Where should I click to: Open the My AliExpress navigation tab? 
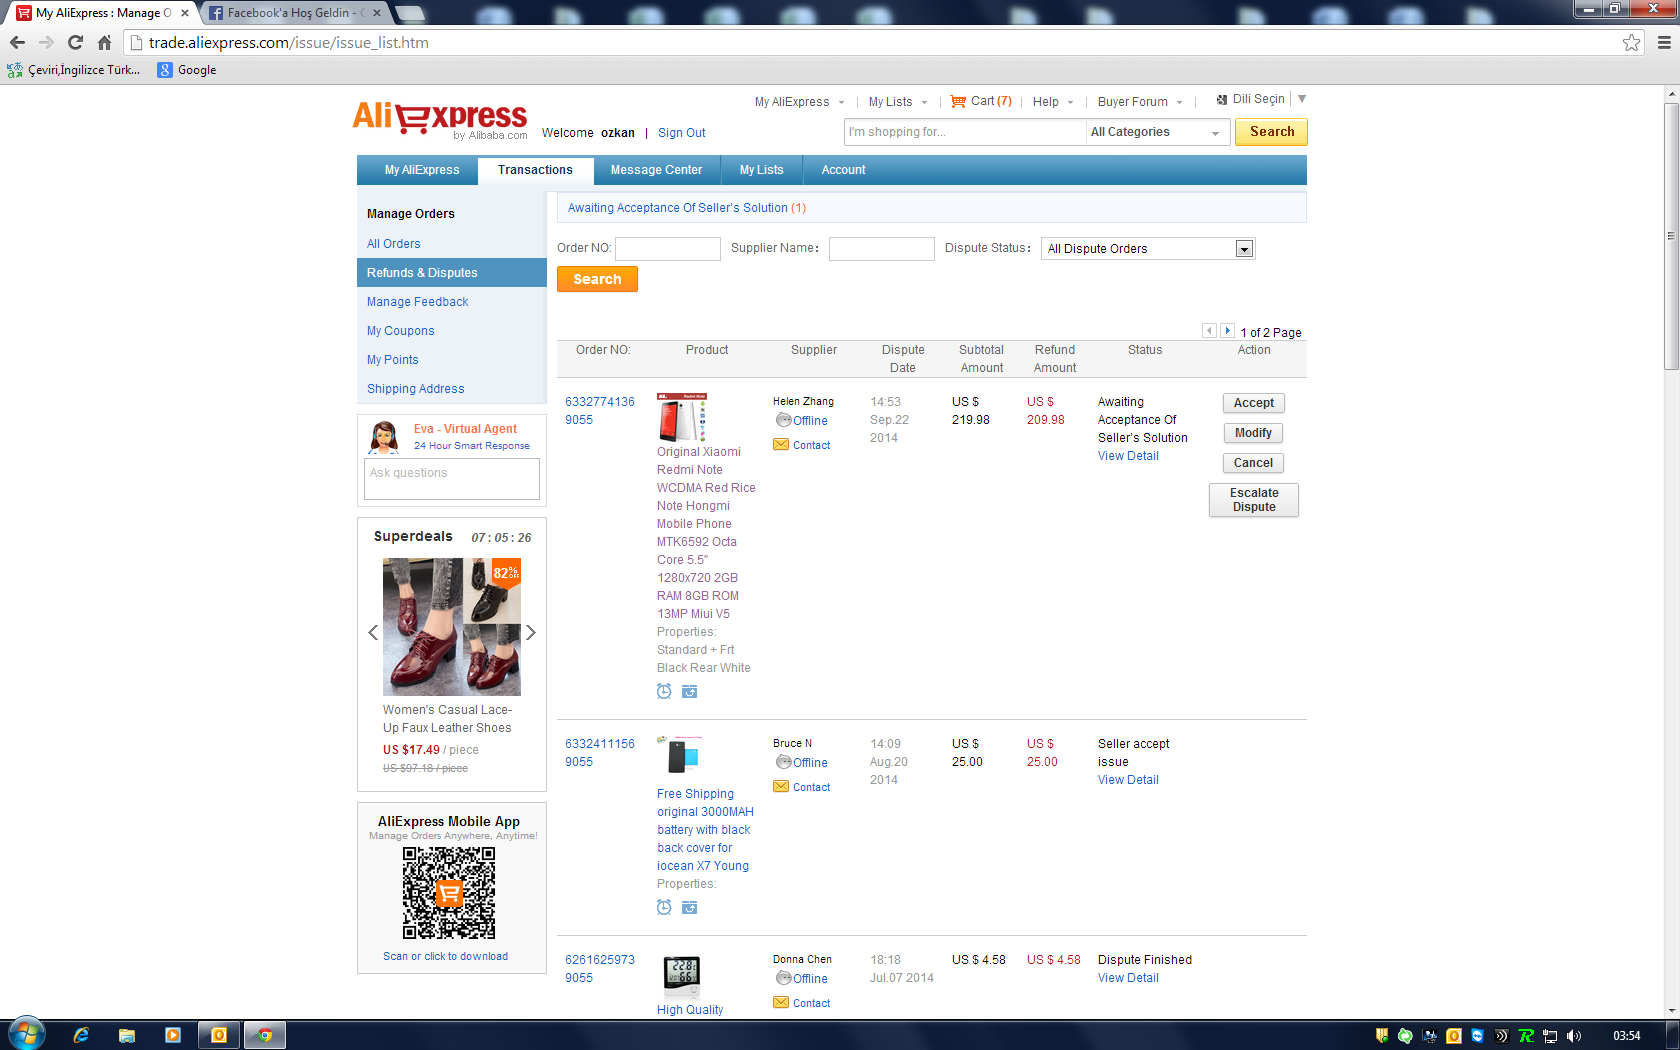(422, 170)
